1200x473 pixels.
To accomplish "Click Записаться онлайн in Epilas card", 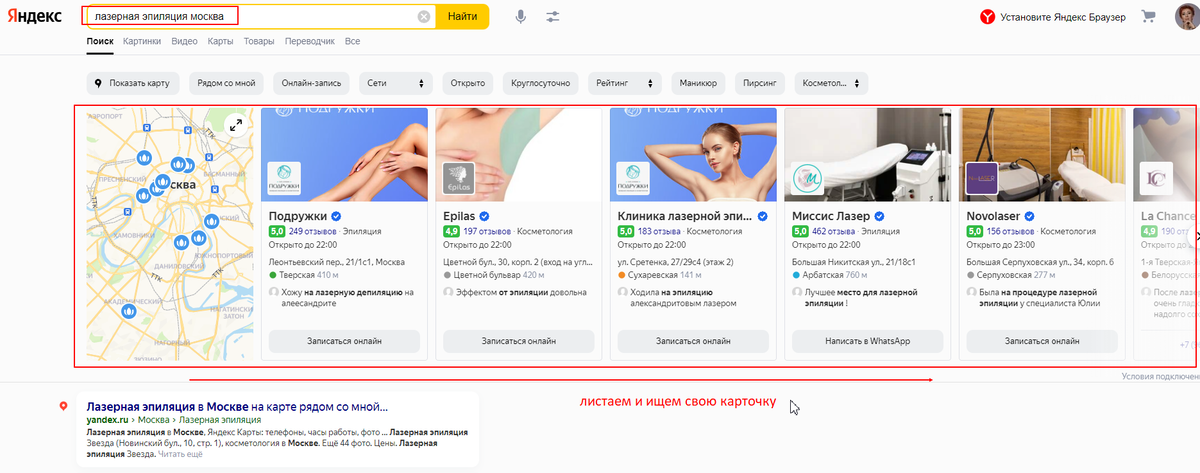I will (x=518, y=341).
